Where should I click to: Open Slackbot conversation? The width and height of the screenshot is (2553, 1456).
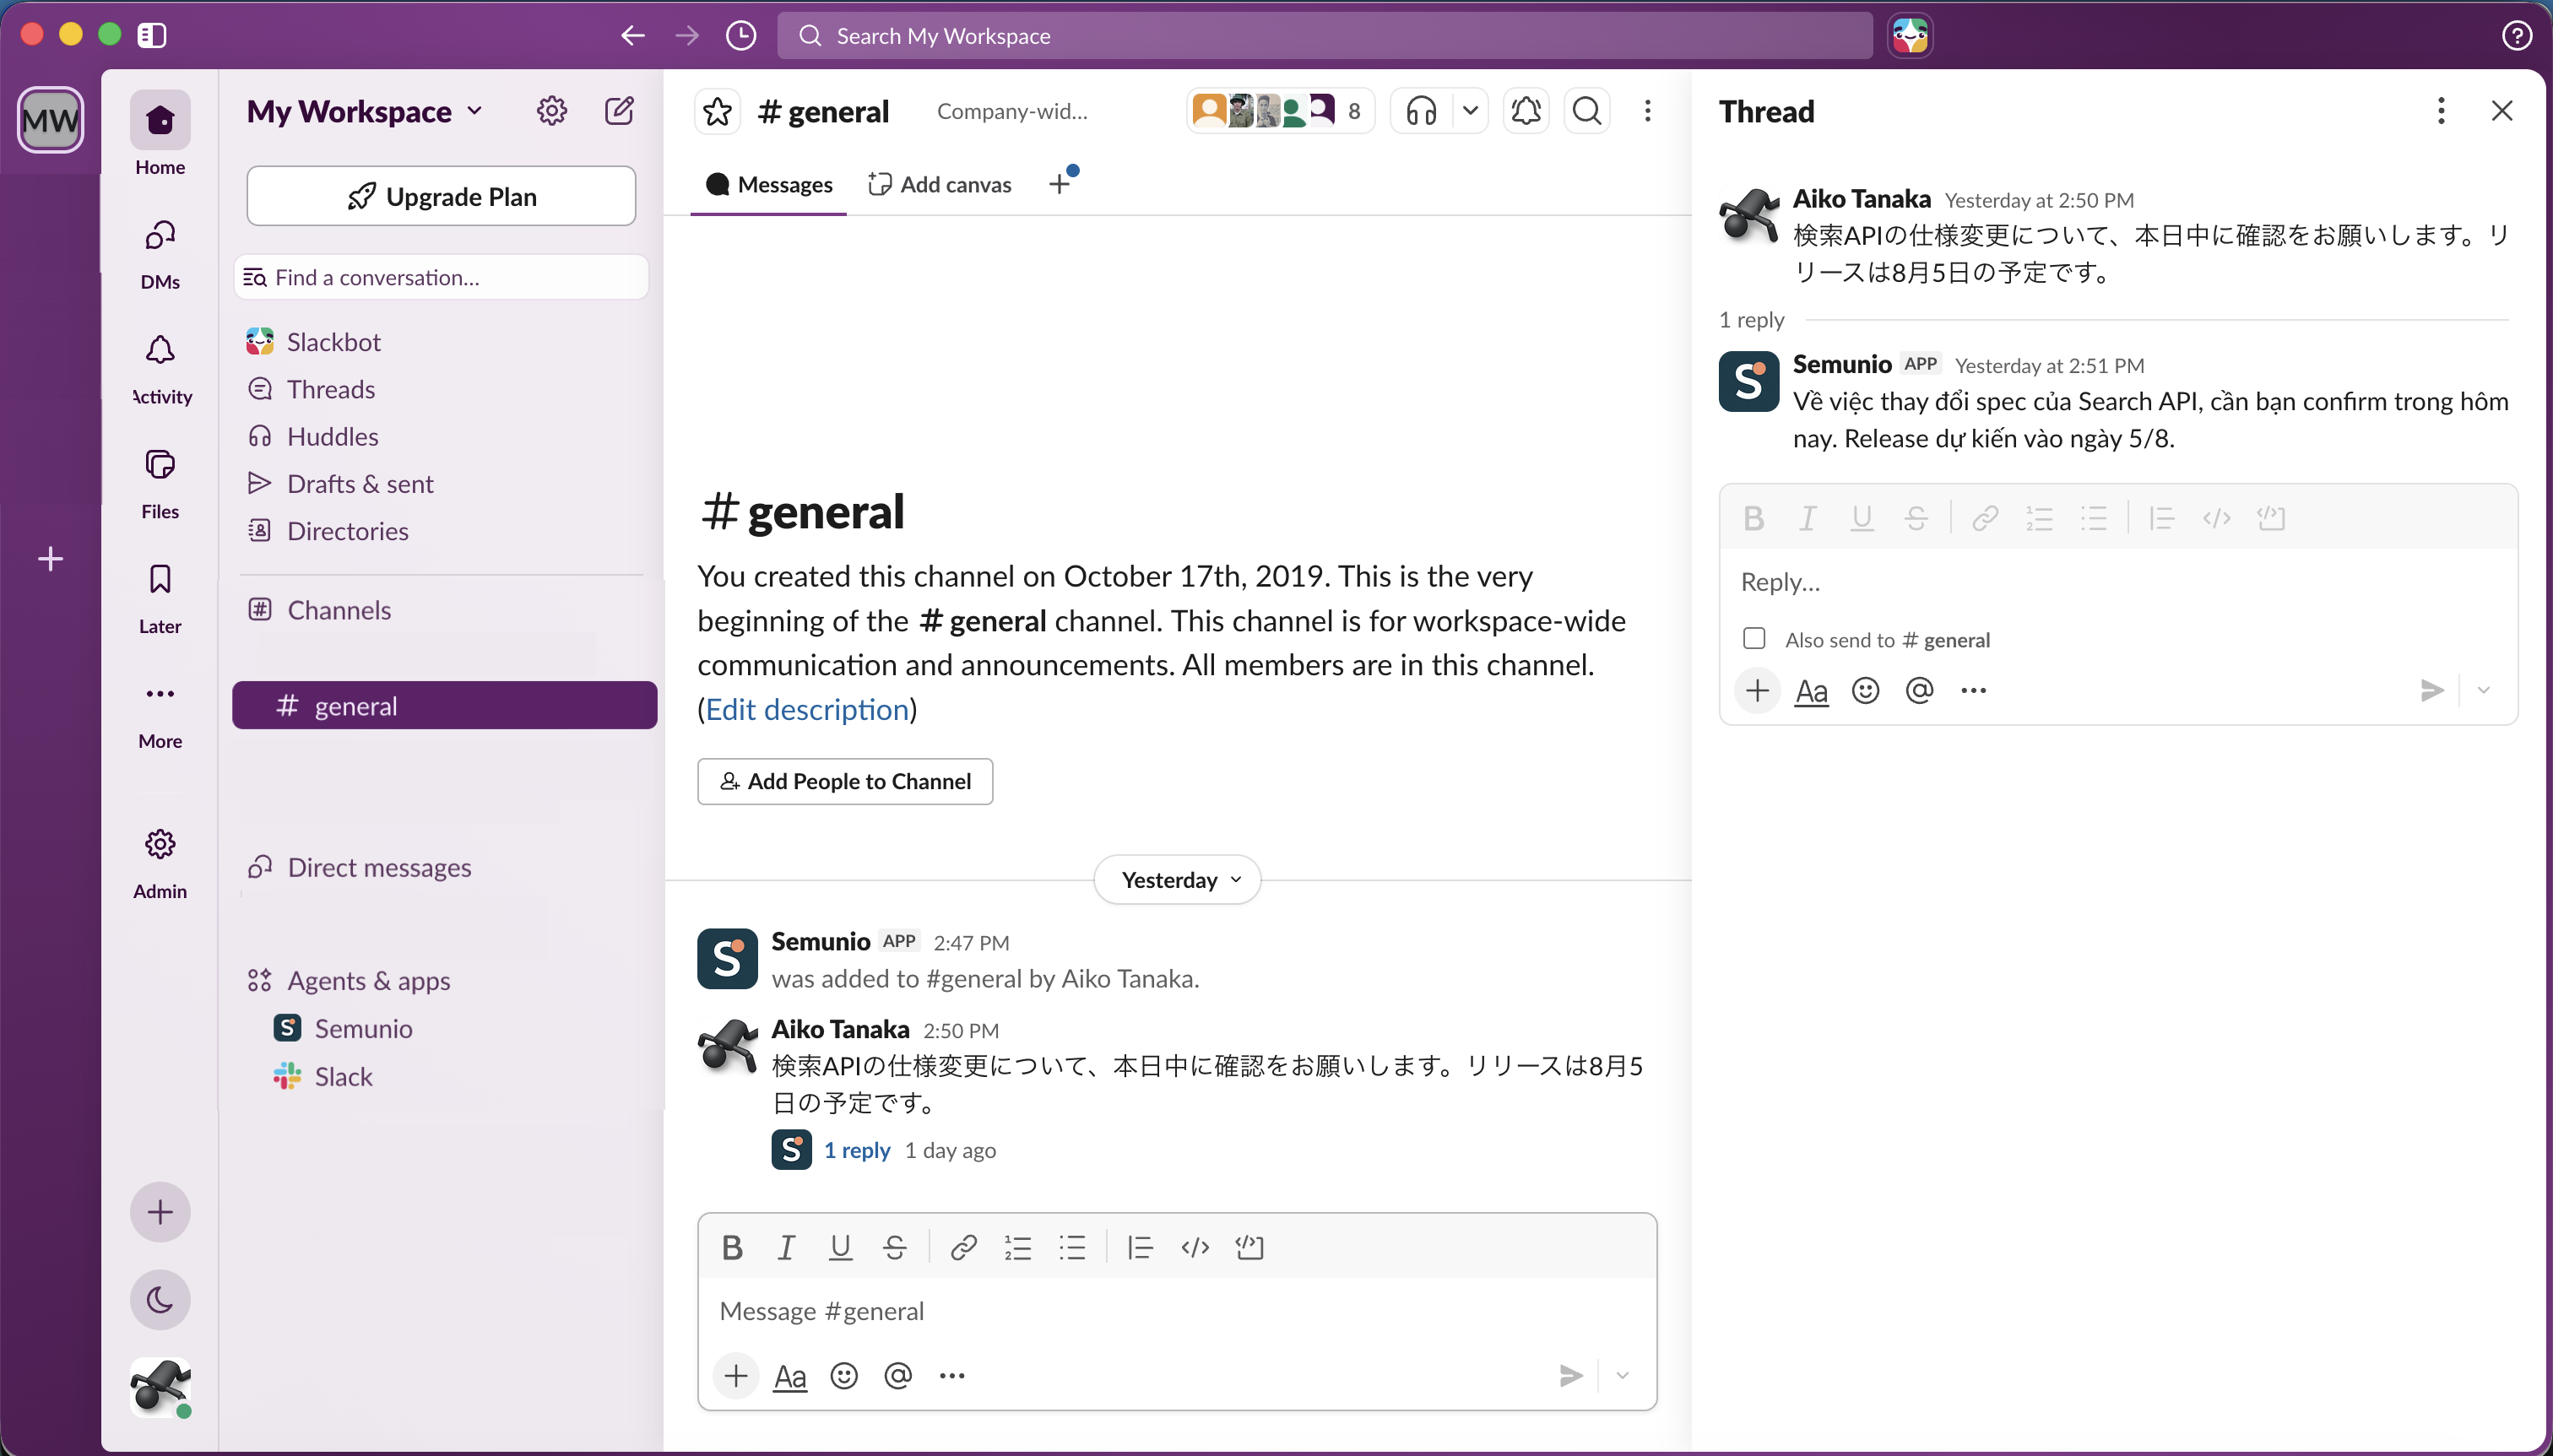333,342
